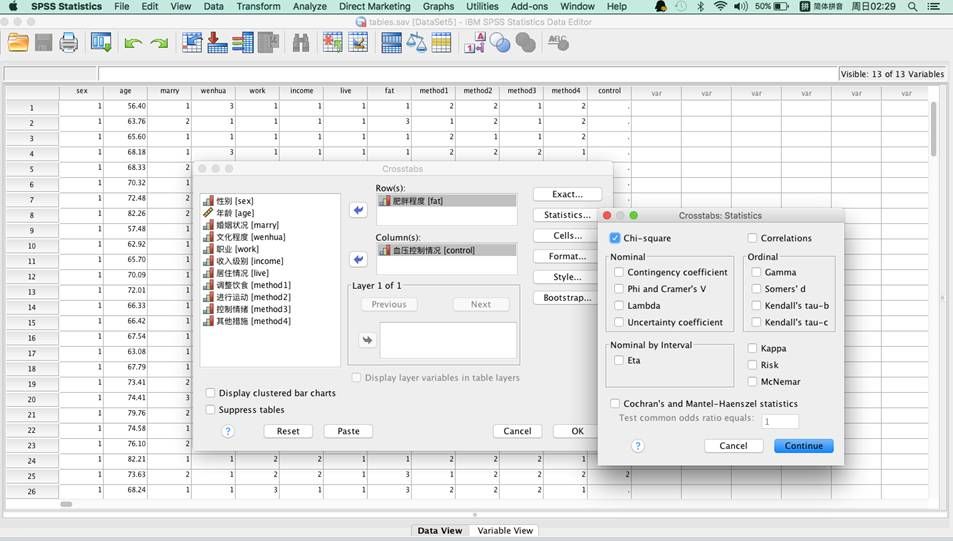Check Phi and Cramer's V option
The image size is (953, 541).
[x=619, y=289]
